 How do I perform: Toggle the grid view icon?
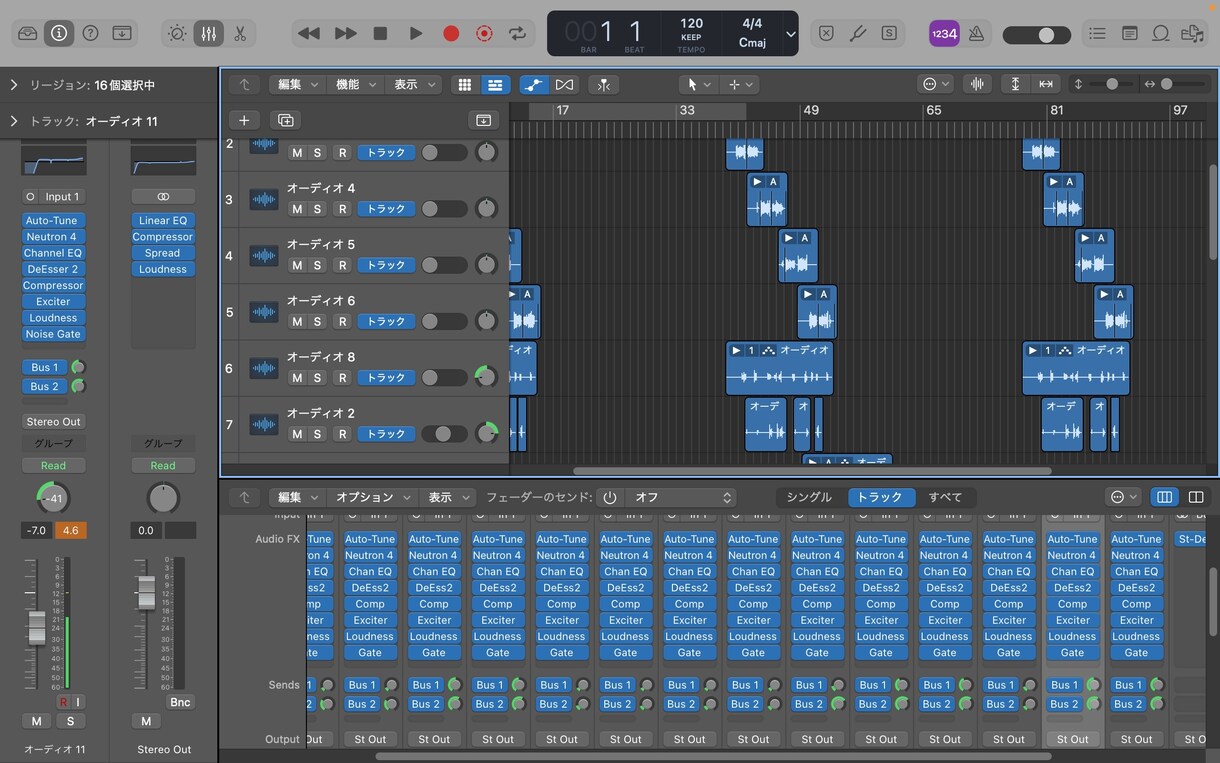point(465,85)
